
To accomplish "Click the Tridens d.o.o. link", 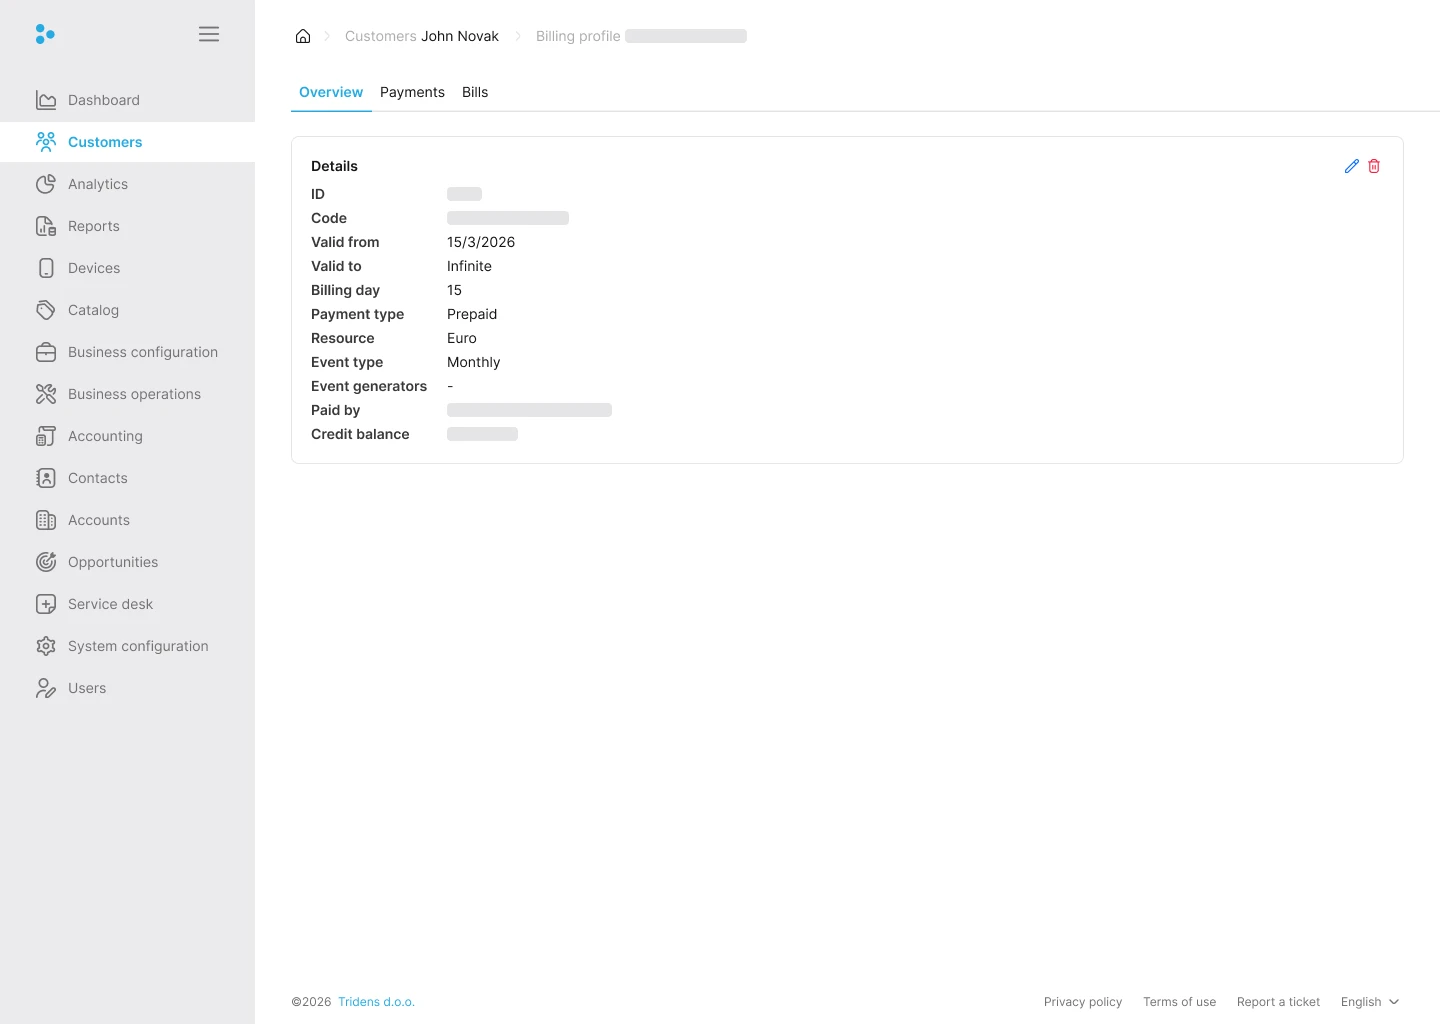I will coord(376,1002).
